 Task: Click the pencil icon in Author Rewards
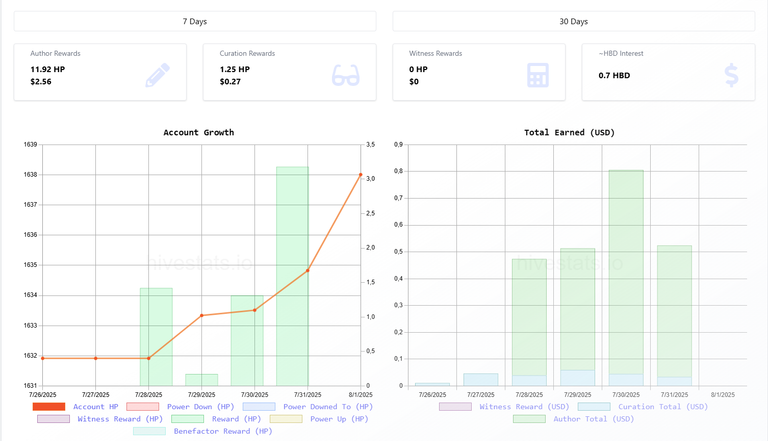pos(158,75)
